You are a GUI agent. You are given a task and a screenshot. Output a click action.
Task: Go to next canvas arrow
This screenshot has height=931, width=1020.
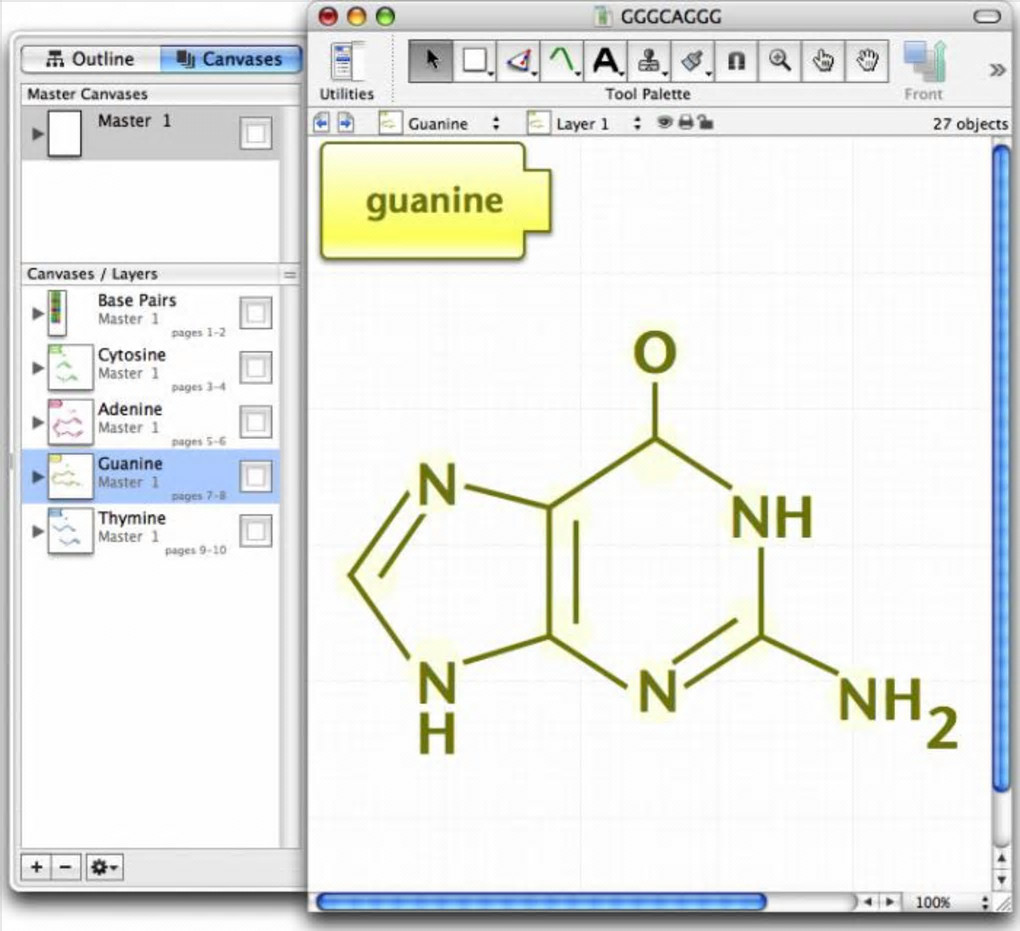(346, 122)
